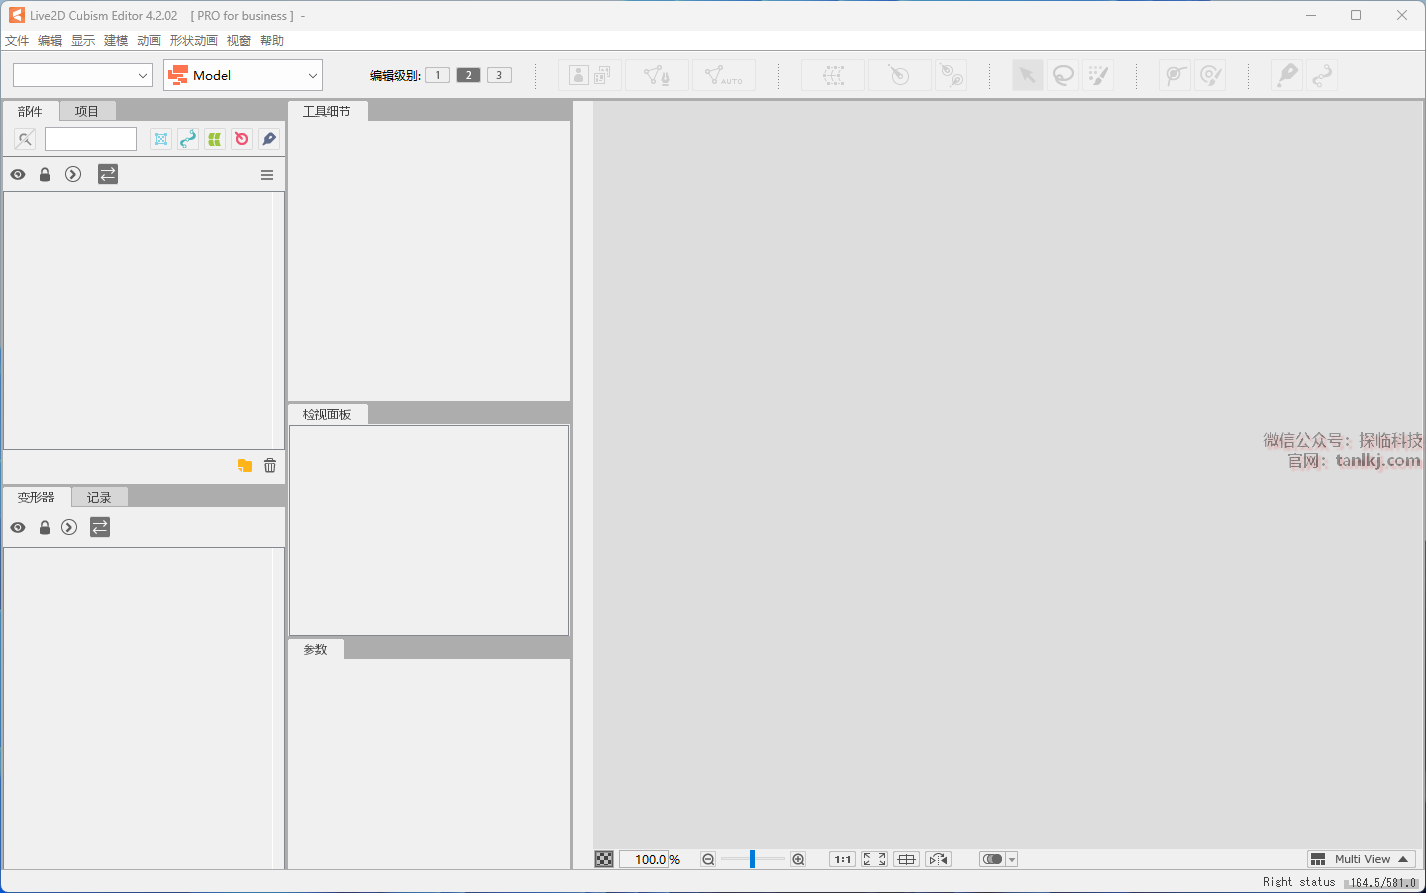Click the search icon in parts panel

[x=25, y=139]
